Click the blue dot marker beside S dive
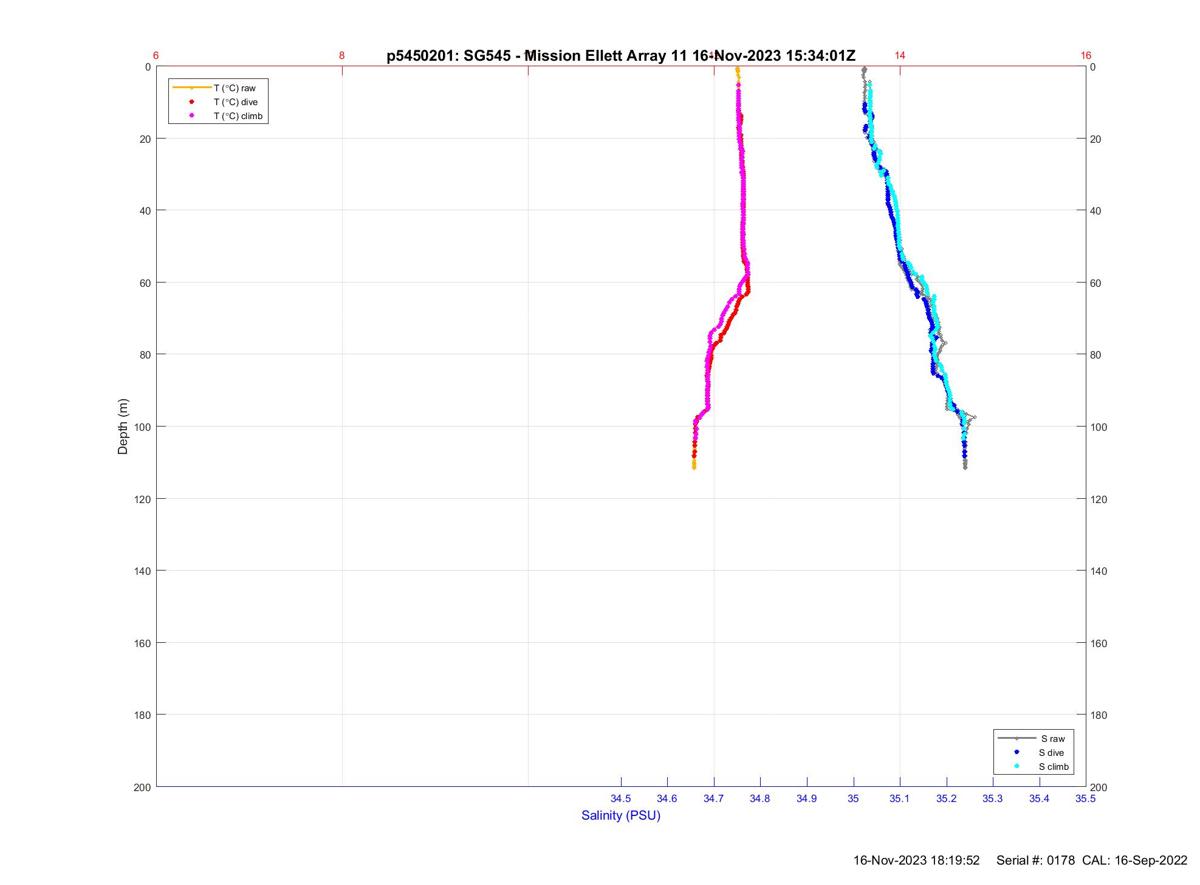Screen dimensions: 1200x885 click(x=1017, y=752)
